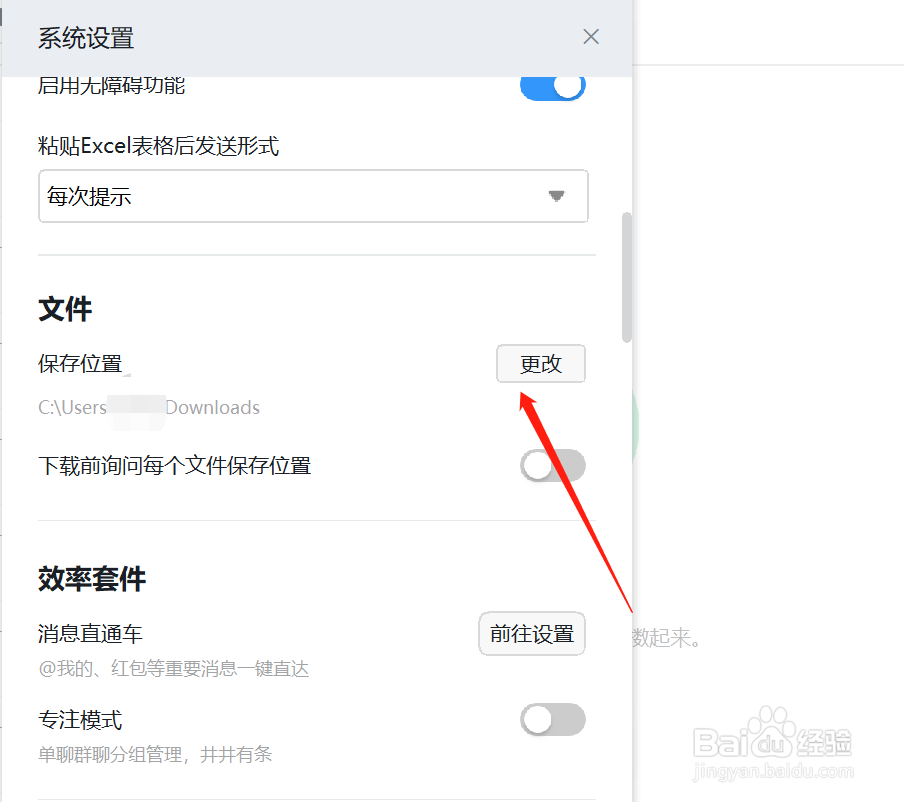Image resolution: width=904 pixels, height=802 pixels.
Task: Click 更改 to change save location
Action: tap(541, 364)
